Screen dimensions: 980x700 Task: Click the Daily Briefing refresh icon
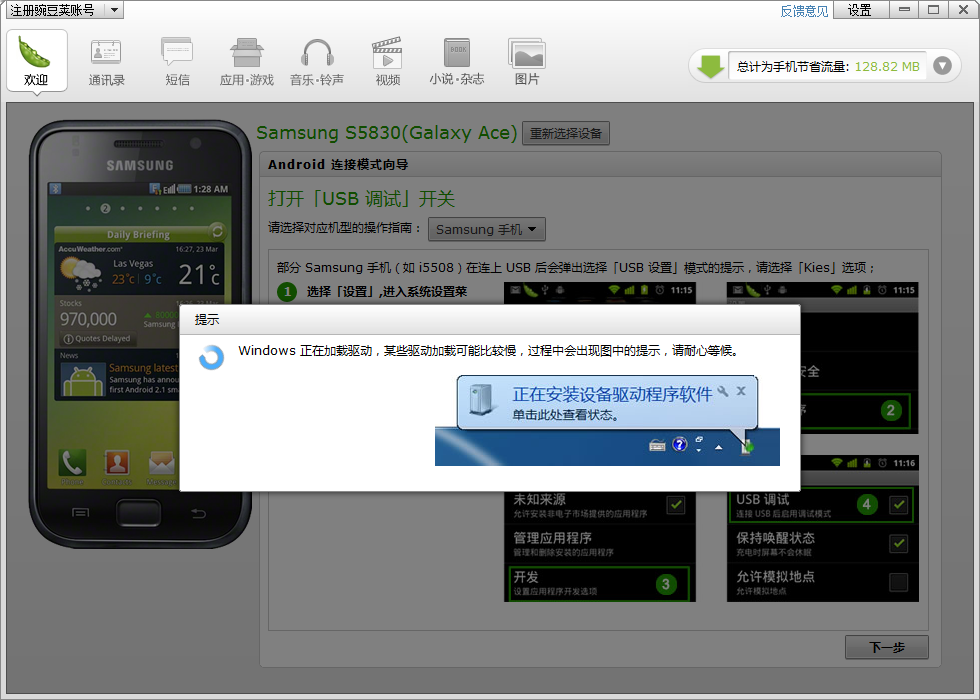pos(217,232)
